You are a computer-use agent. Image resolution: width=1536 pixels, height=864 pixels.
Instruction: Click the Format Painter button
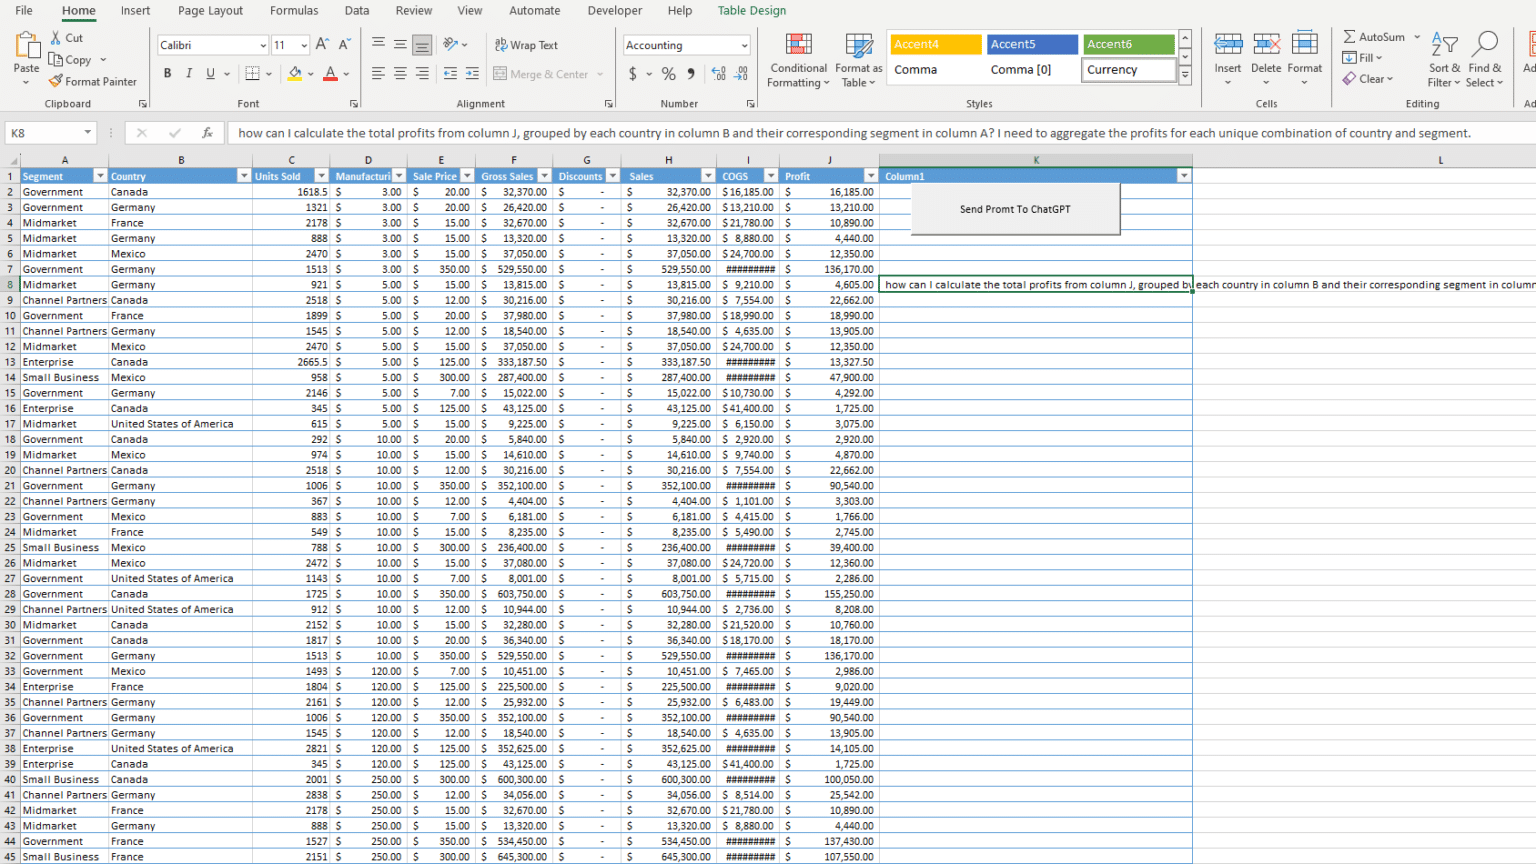[x=93, y=81]
